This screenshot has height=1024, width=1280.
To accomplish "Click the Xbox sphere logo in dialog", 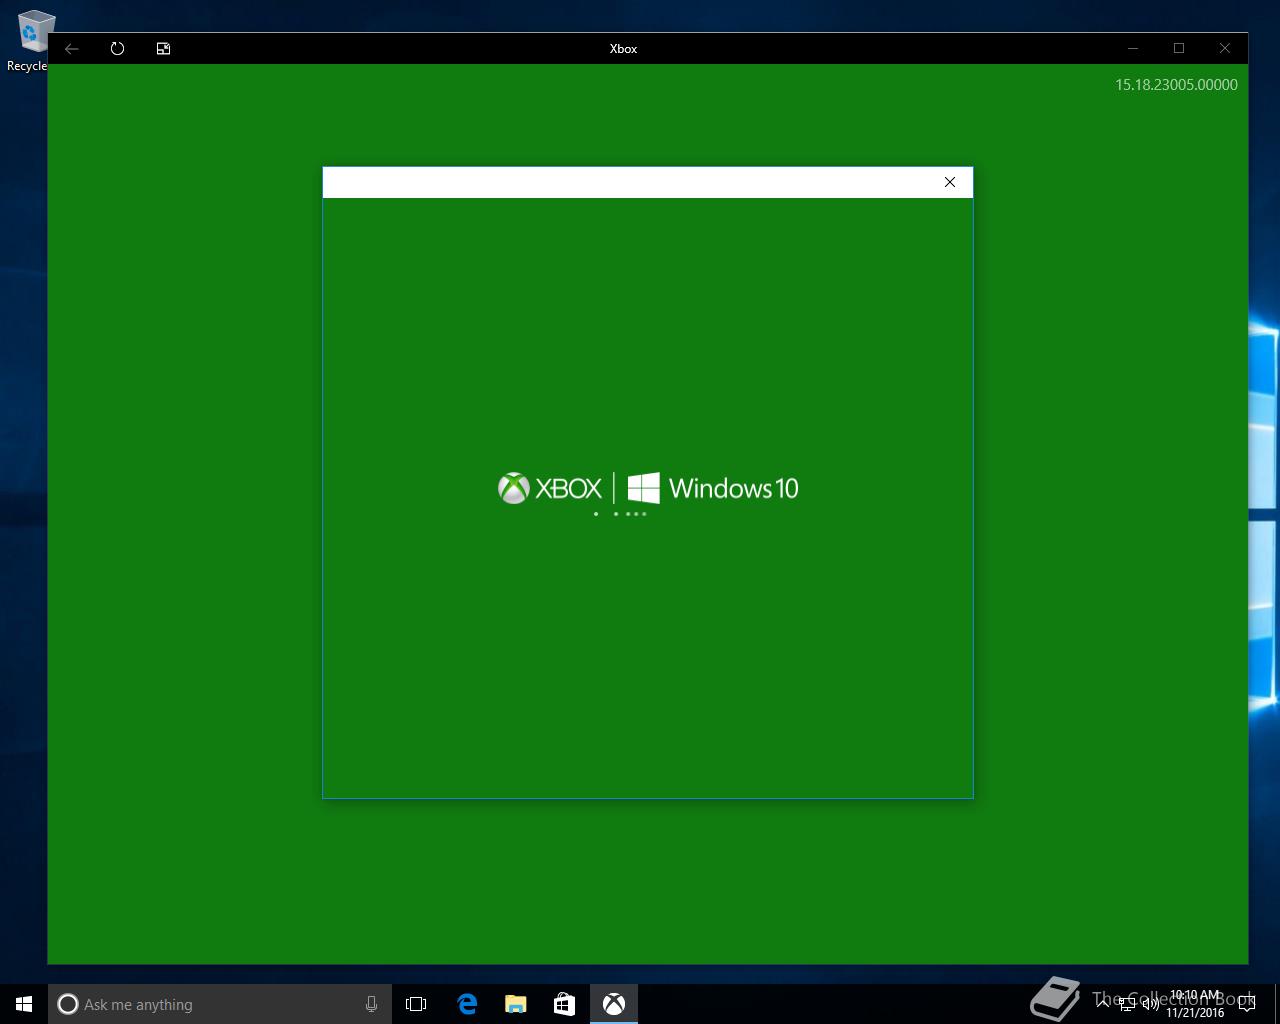I will [x=513, y=488].
